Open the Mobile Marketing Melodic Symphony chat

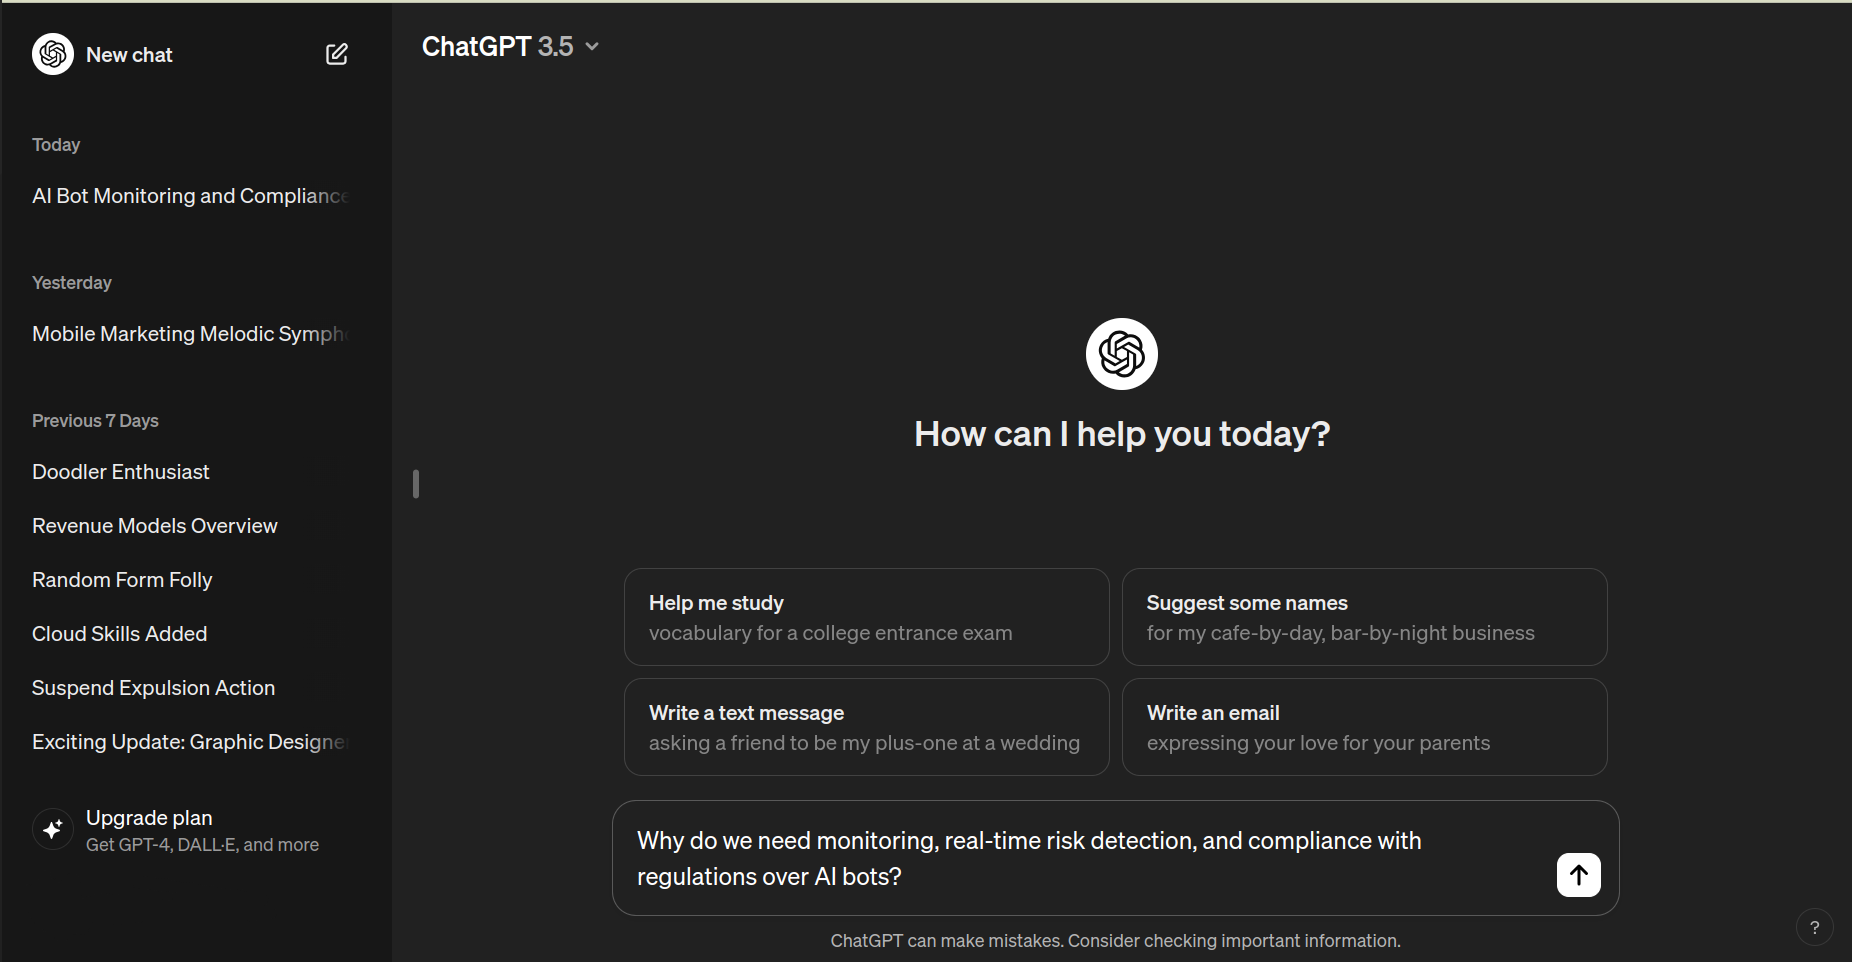click(190, 334)
